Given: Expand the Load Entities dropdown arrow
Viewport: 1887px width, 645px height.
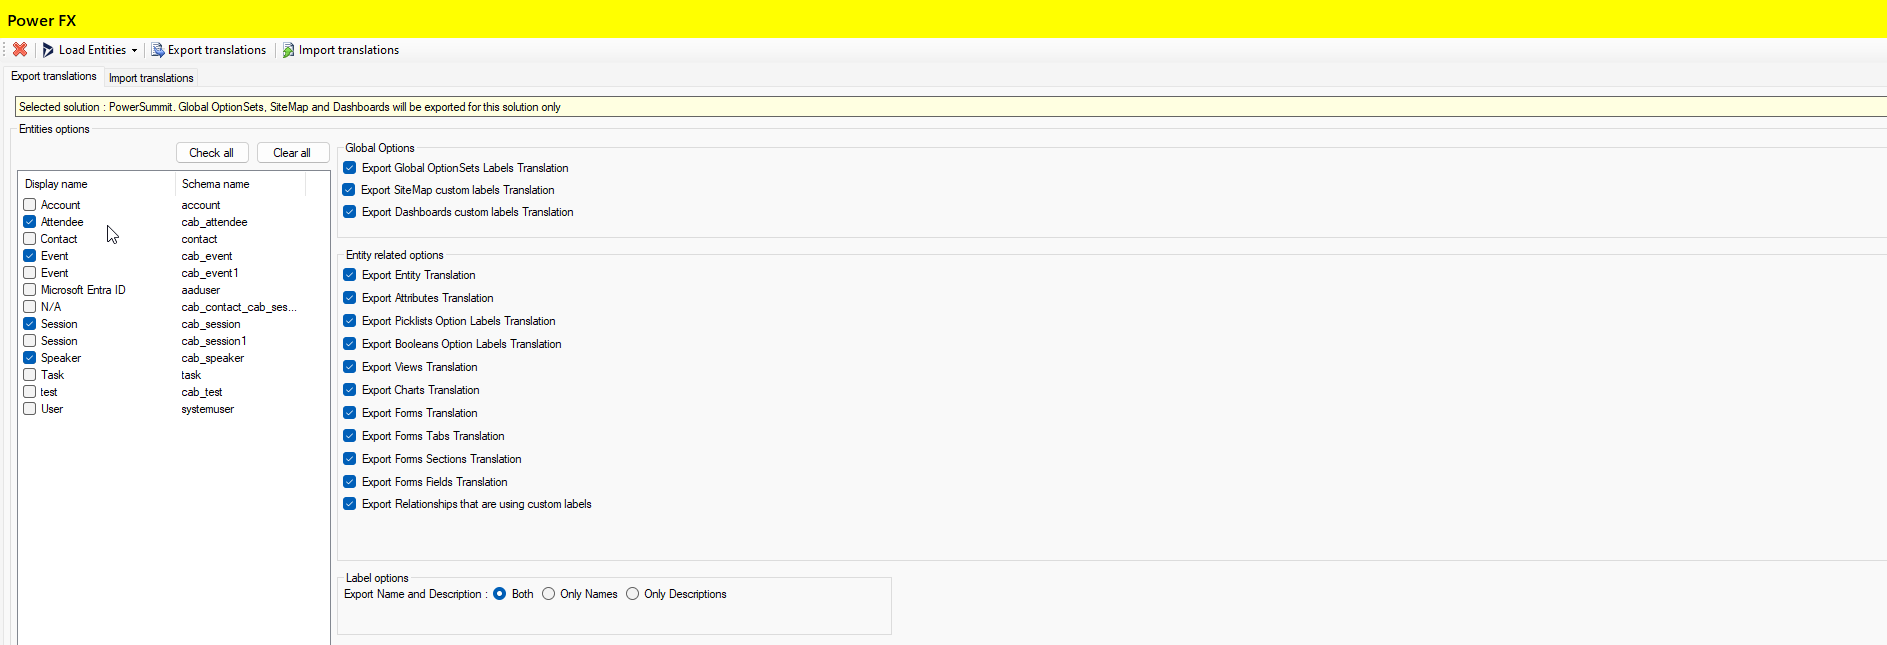Looking at the screenshot, I should (134, 50).
